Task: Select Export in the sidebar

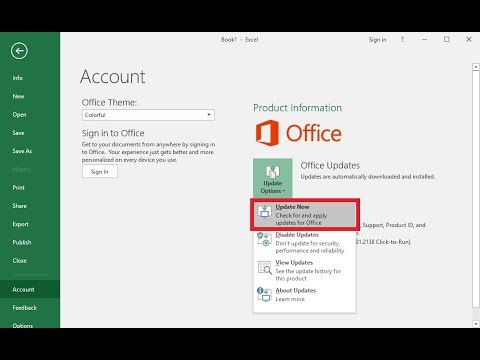Action: click(x=21, y=224)
